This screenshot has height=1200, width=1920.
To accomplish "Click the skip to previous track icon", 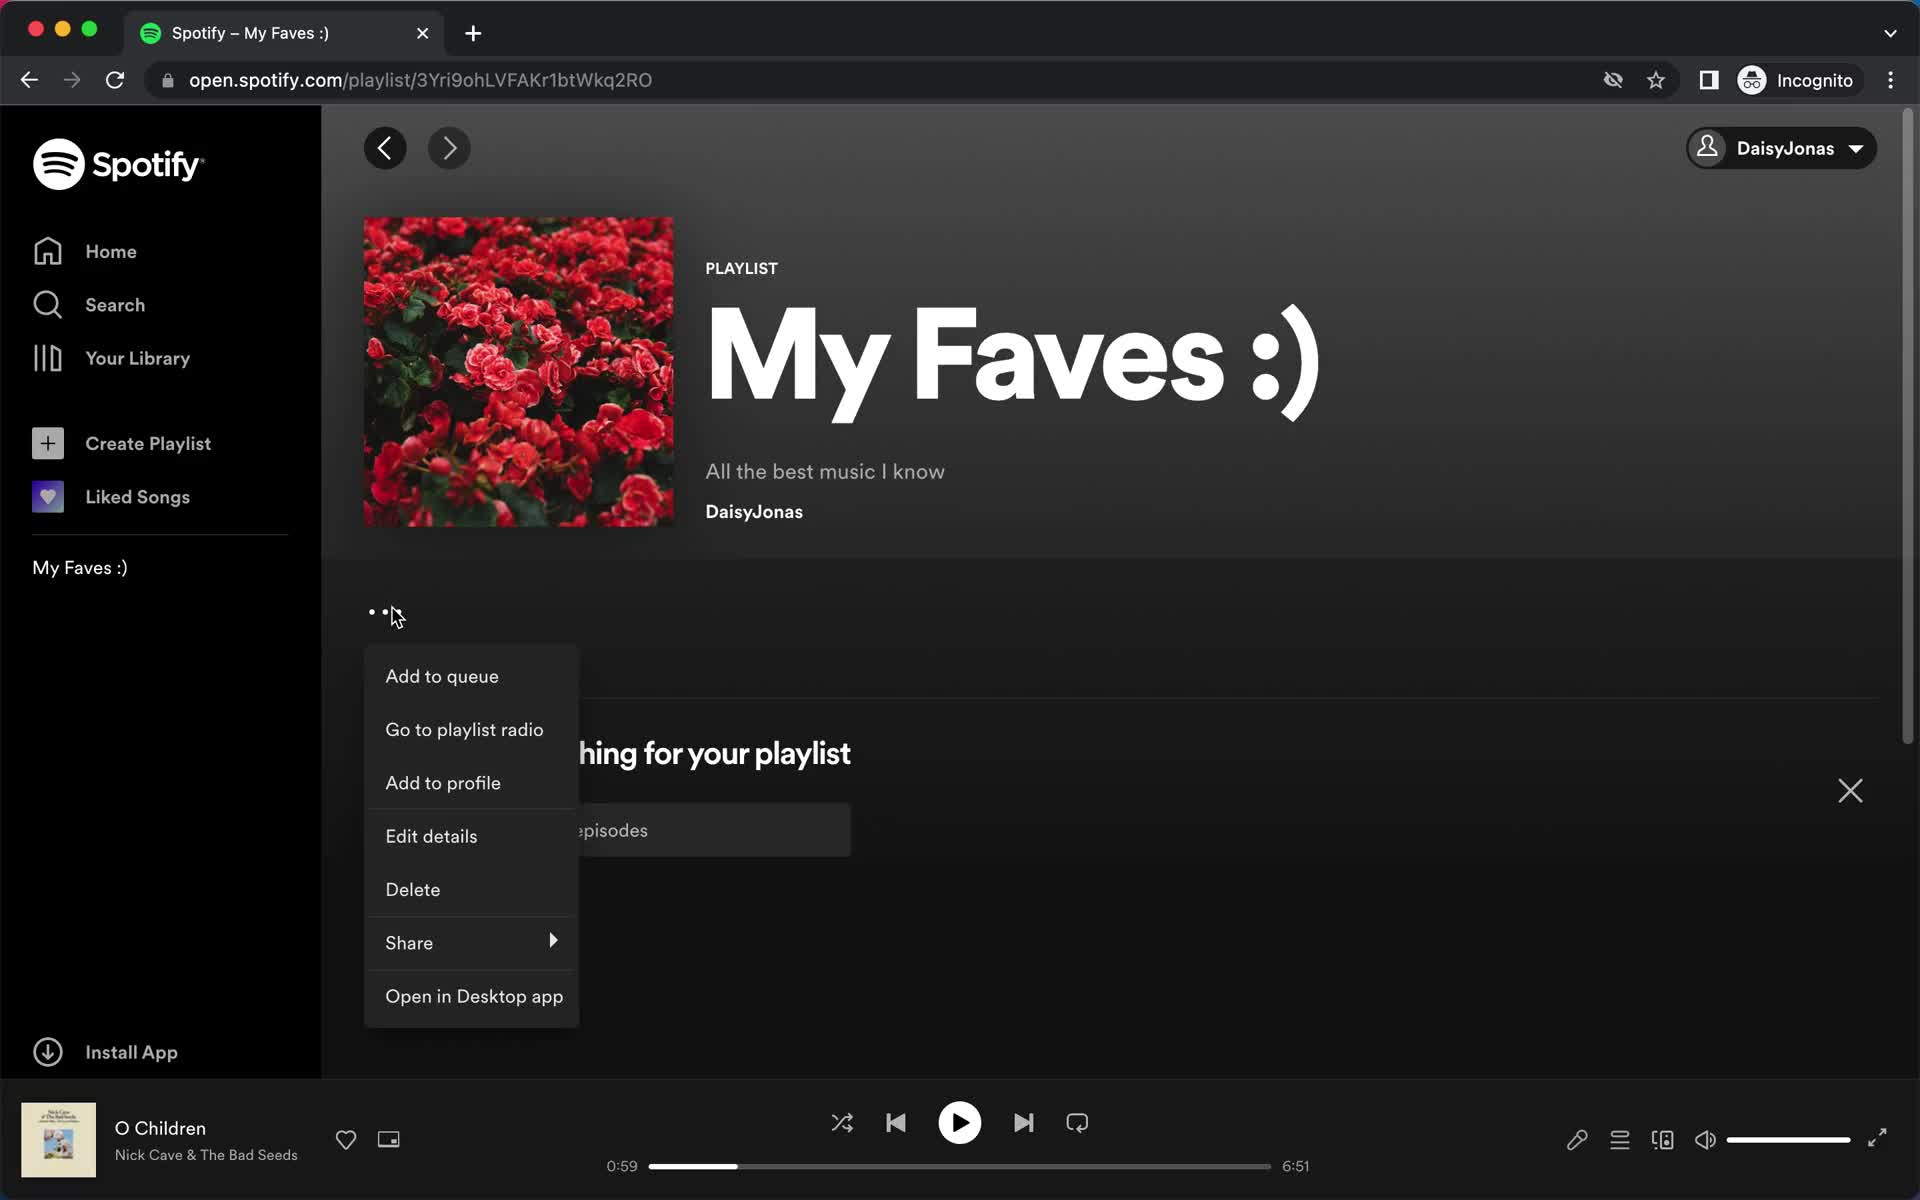I will click(896, 1123).
